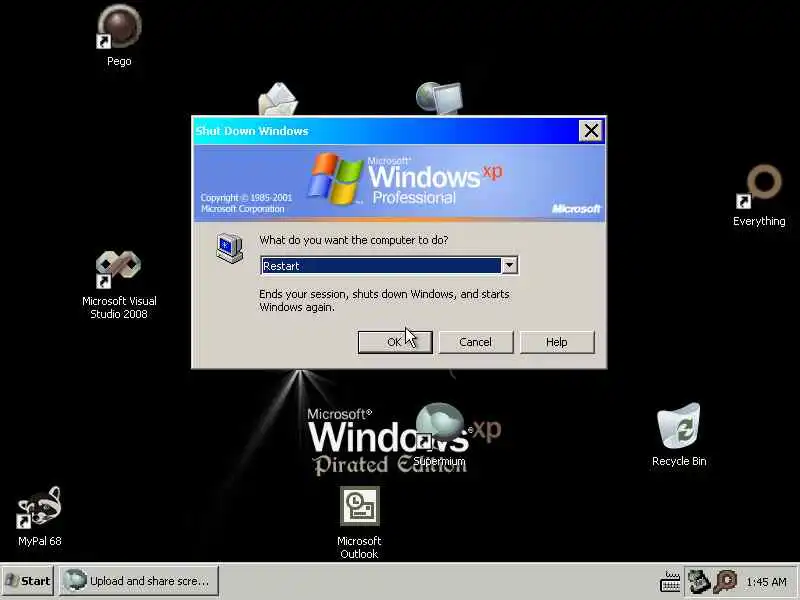Open Help in the shutdown dialog
800x600 pixels.
(557, 342)
